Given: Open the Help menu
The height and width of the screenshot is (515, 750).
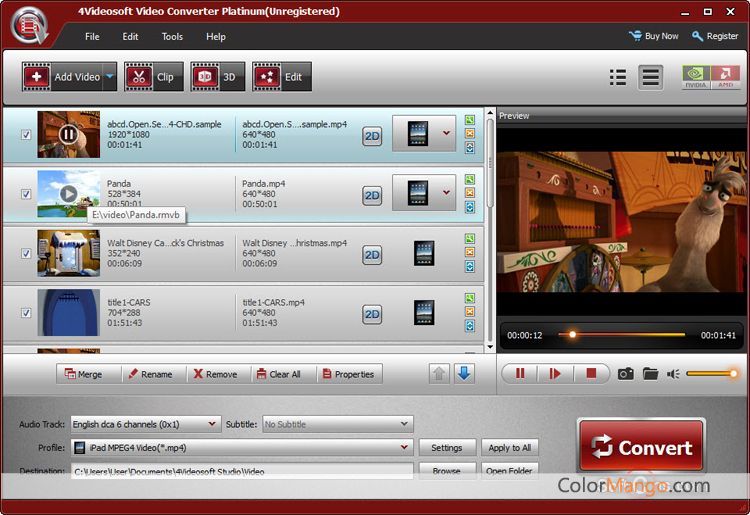Looking at the screenshot, I should coord(216,36).
